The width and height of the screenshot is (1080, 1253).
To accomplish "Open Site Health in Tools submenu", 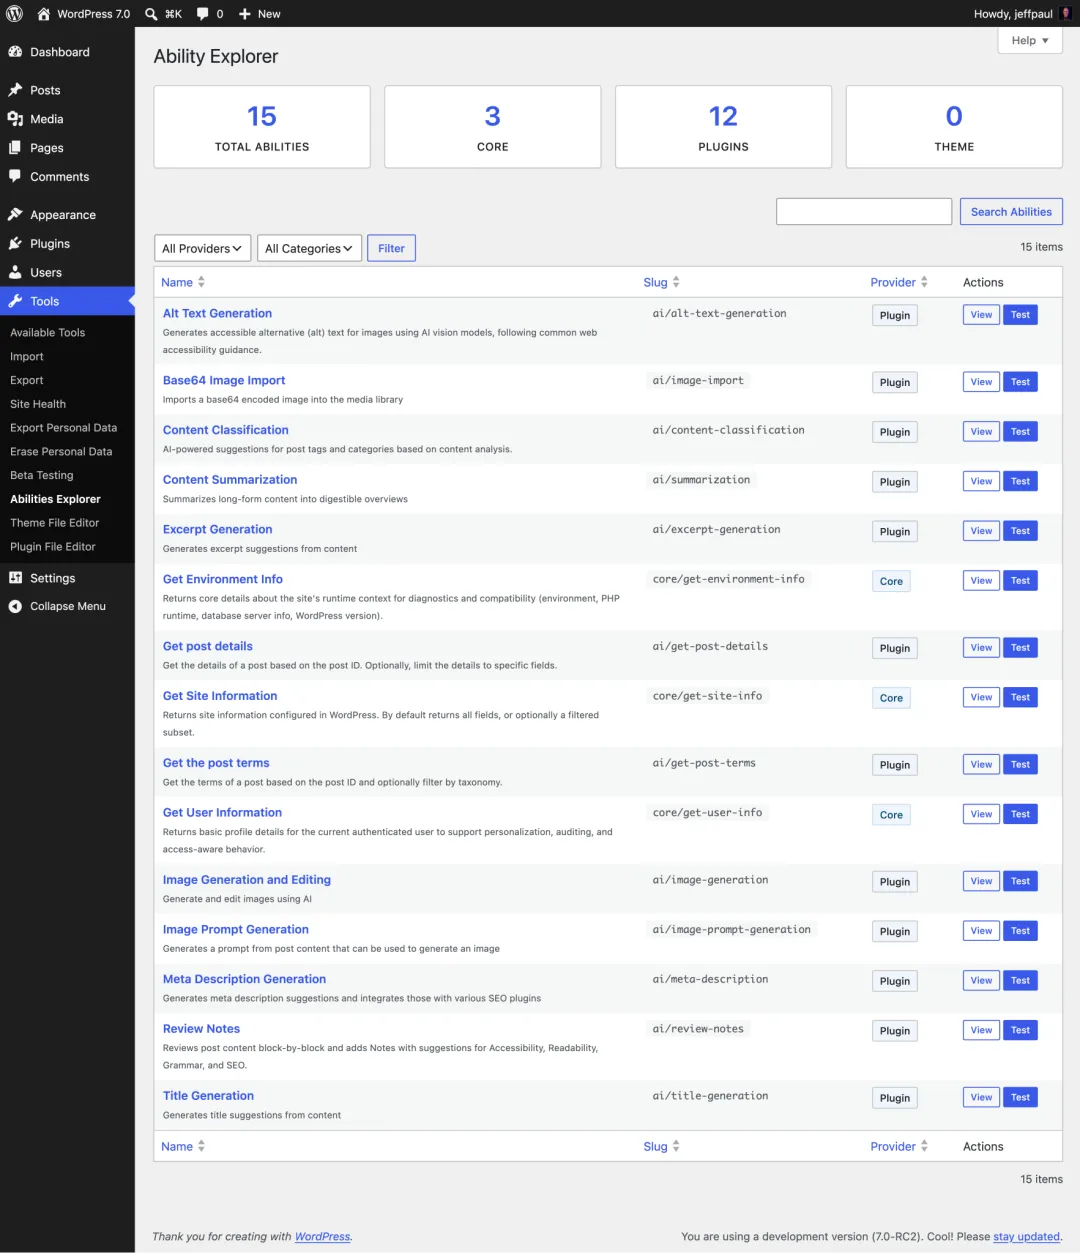I will point(38,404).
